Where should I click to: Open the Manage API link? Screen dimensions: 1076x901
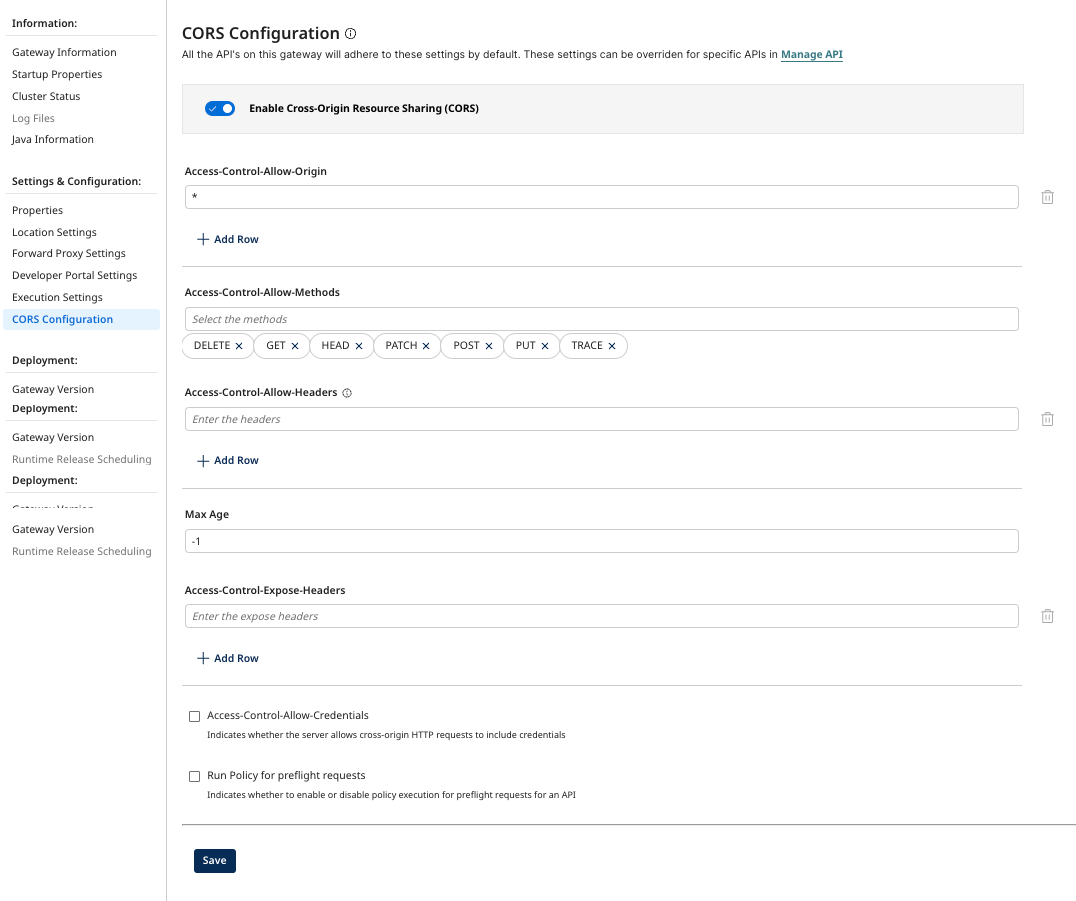tap(811, 54)
